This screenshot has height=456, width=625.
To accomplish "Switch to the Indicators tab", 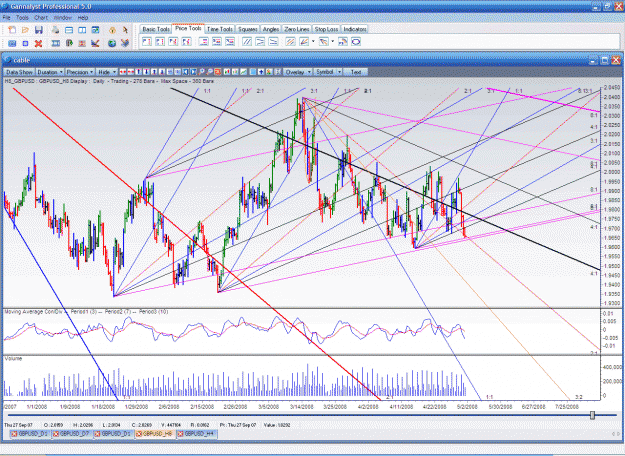I will 355,29.
